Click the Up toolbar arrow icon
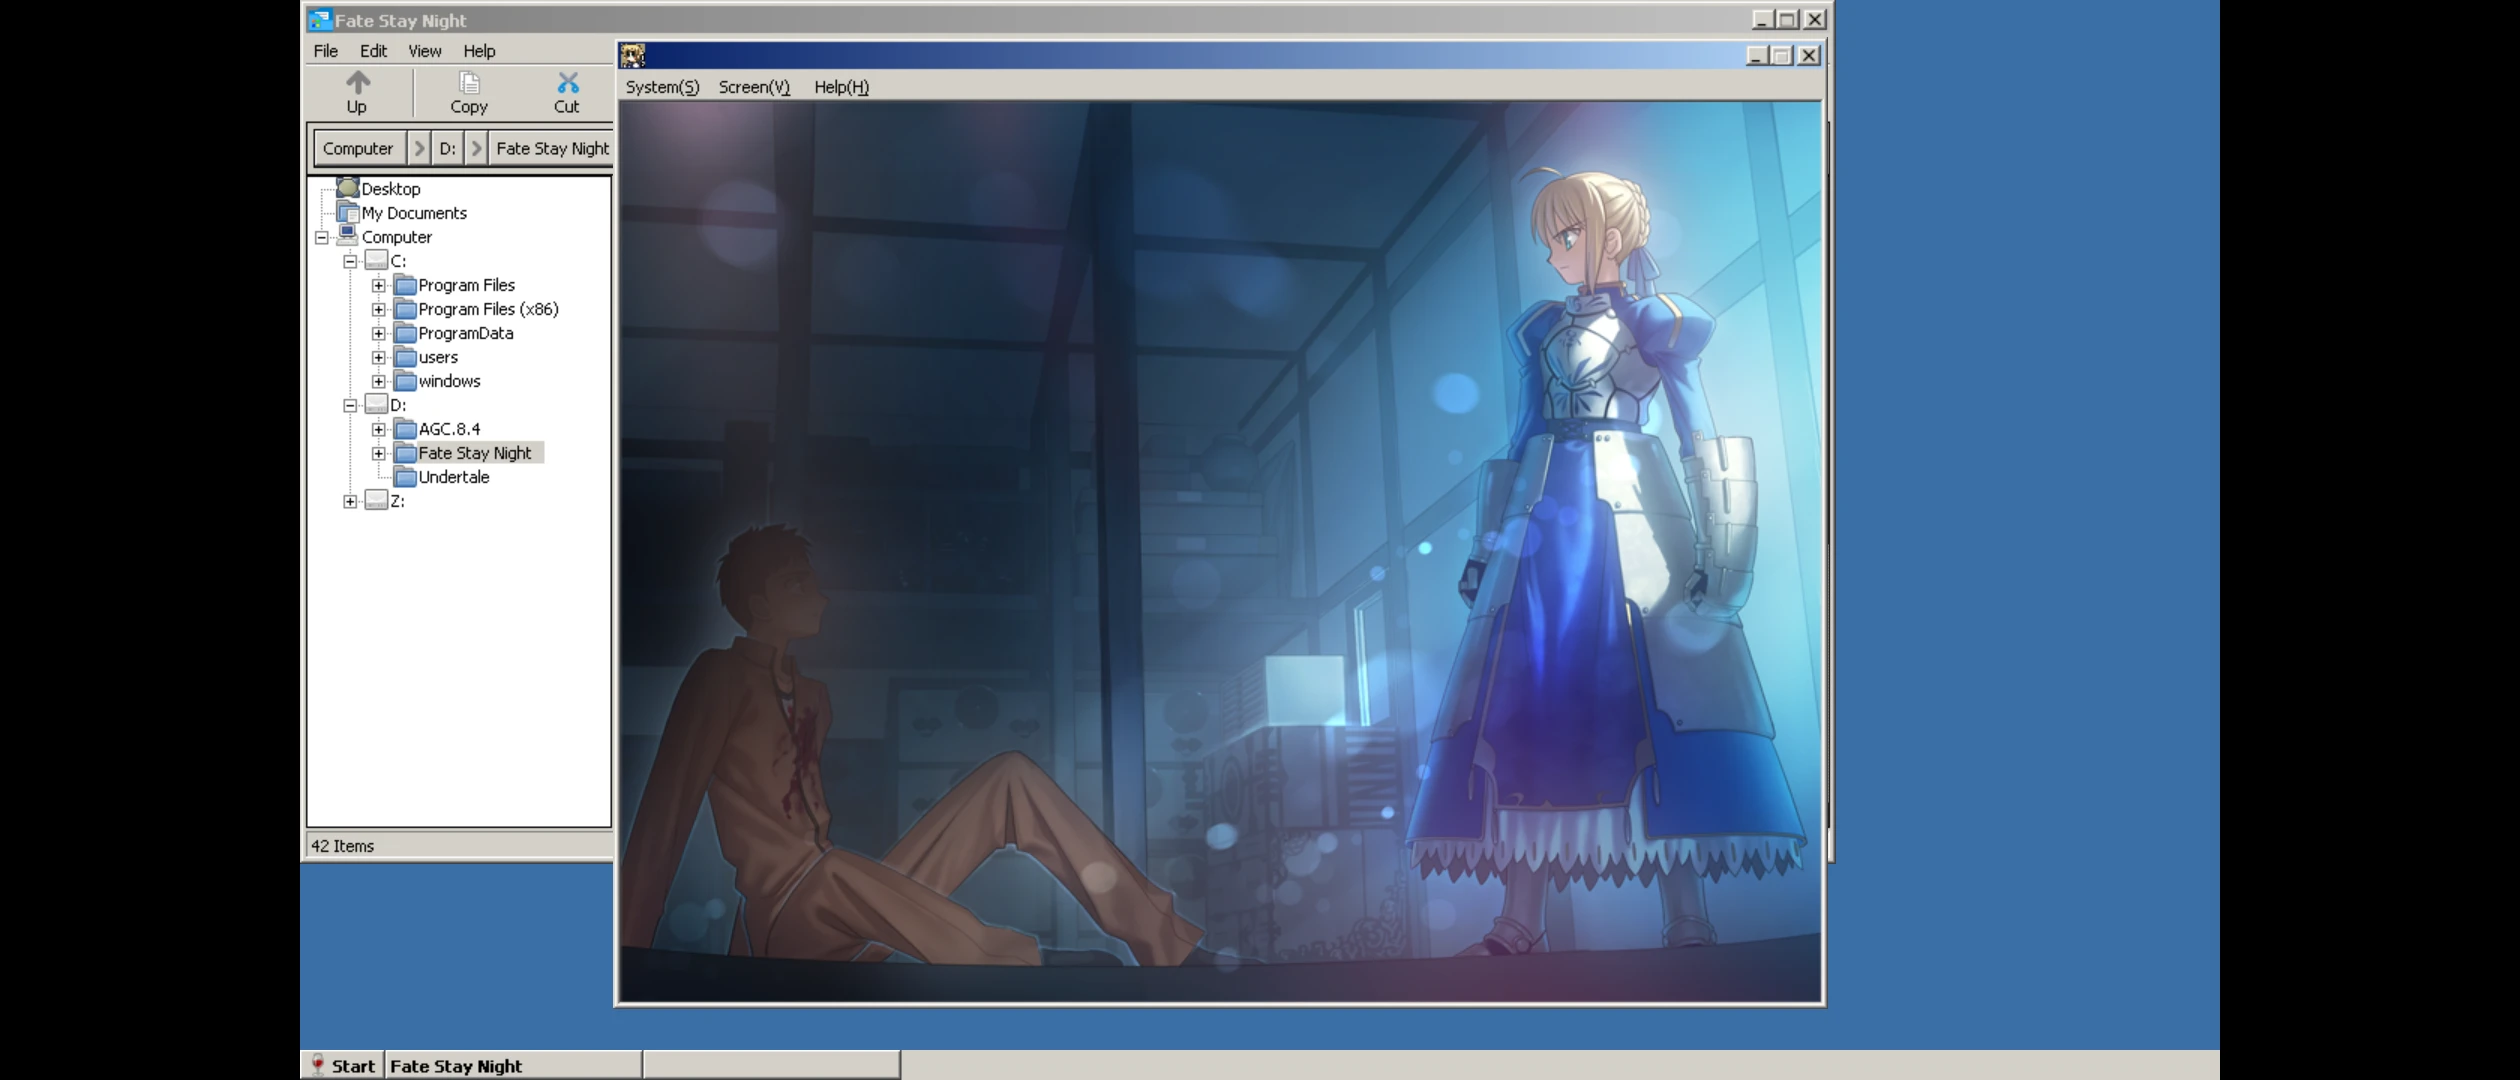This screenshot has width=2520, height=1080. [357, 82]
